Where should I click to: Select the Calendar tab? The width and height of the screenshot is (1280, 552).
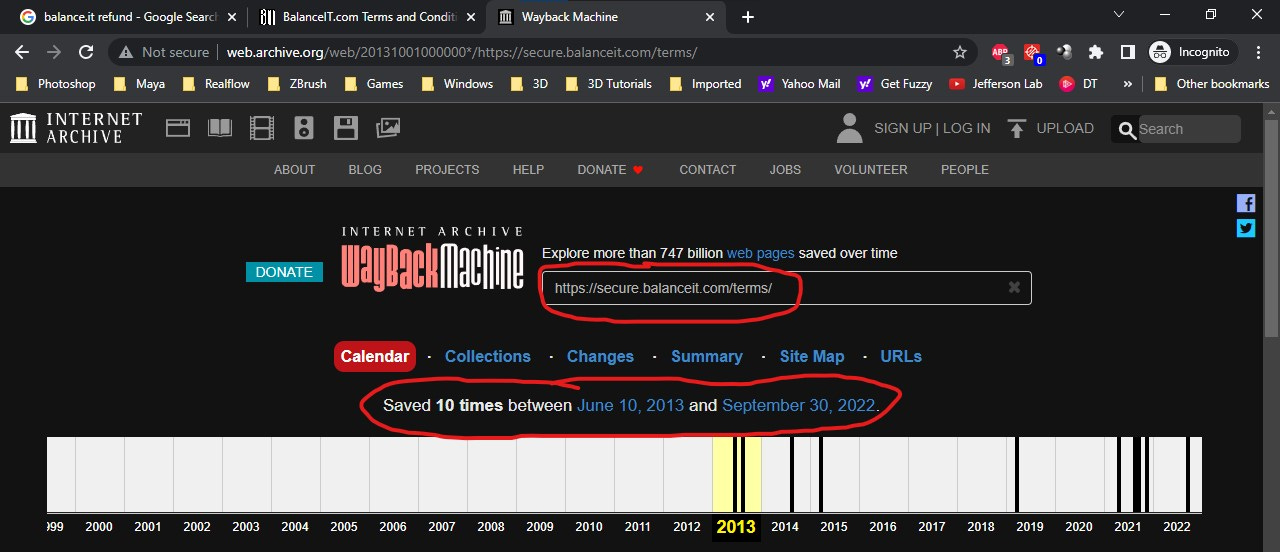[x=374, y=356]
